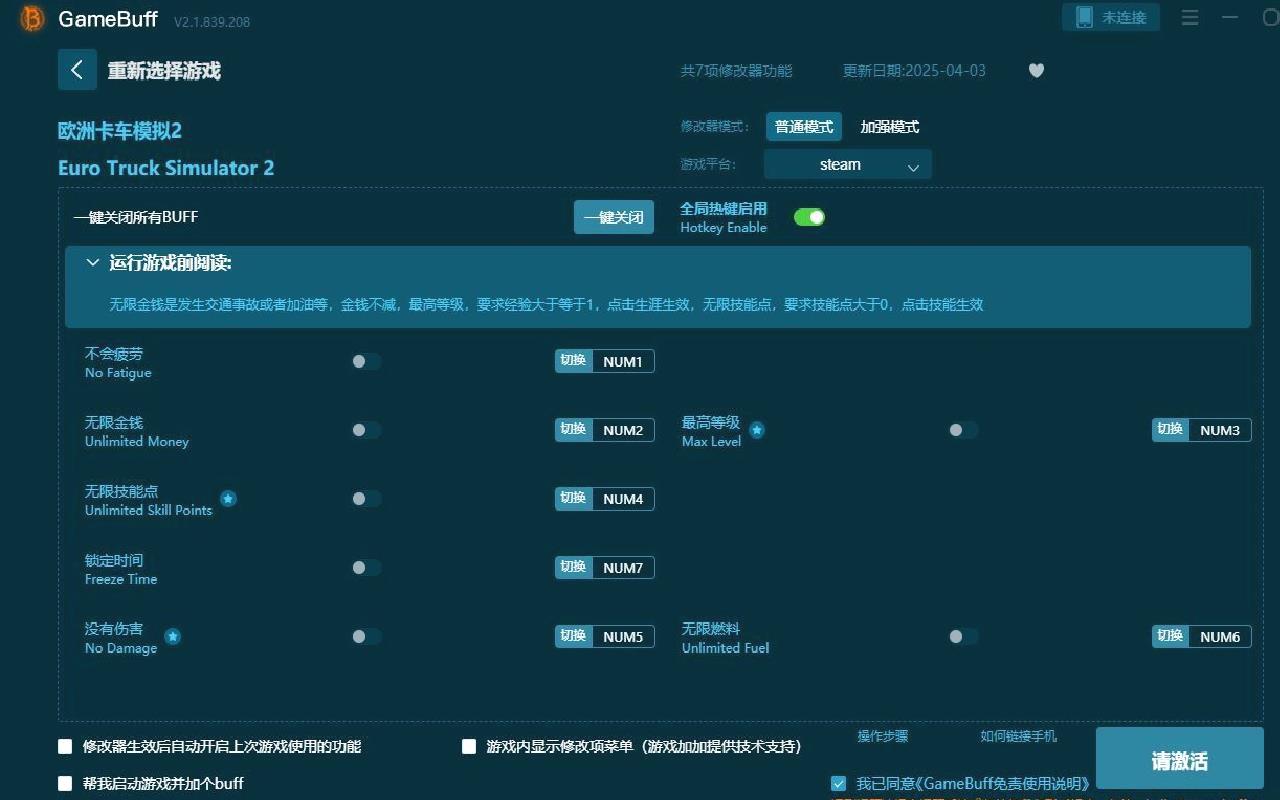The image size is (1280, 800).
Task: Click the heart favorite icon
Action: click(1036, 70)
